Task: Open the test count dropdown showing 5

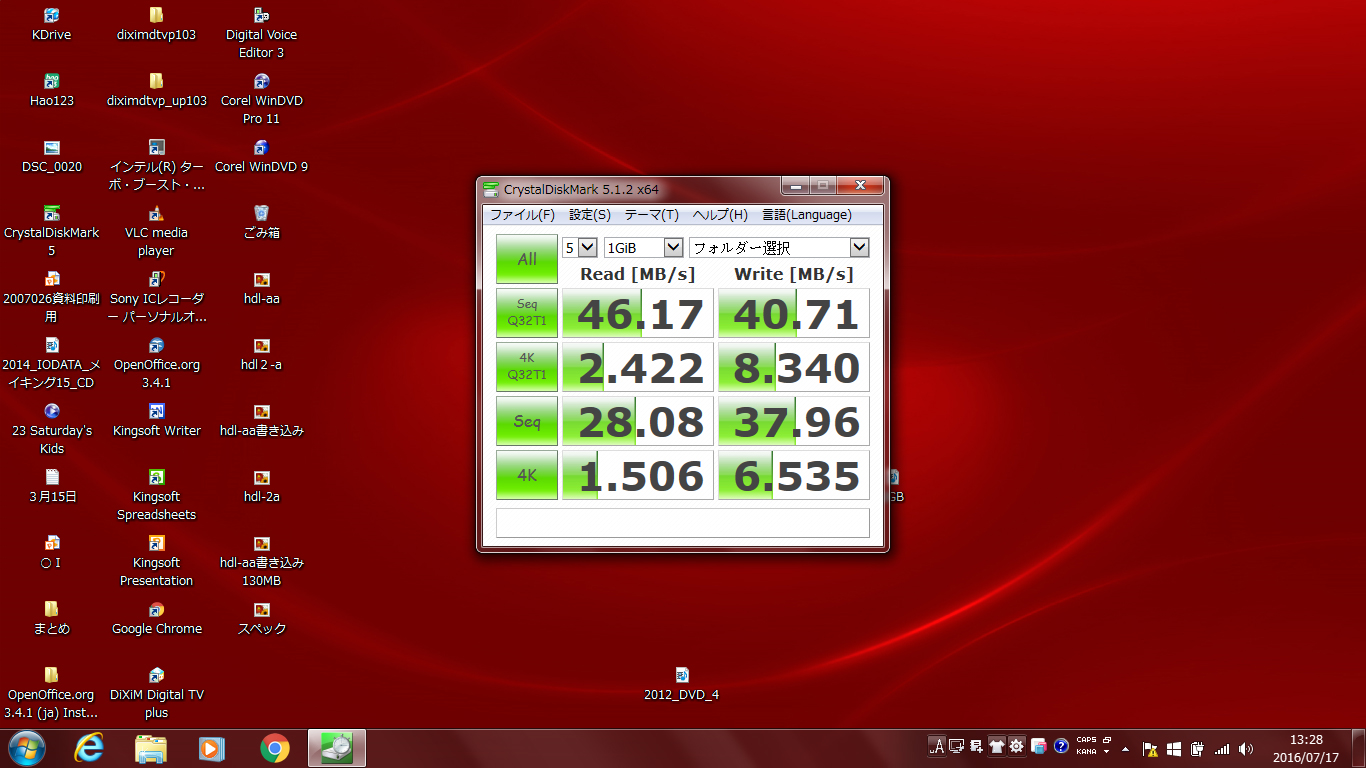Action: (x=580, y=247)
